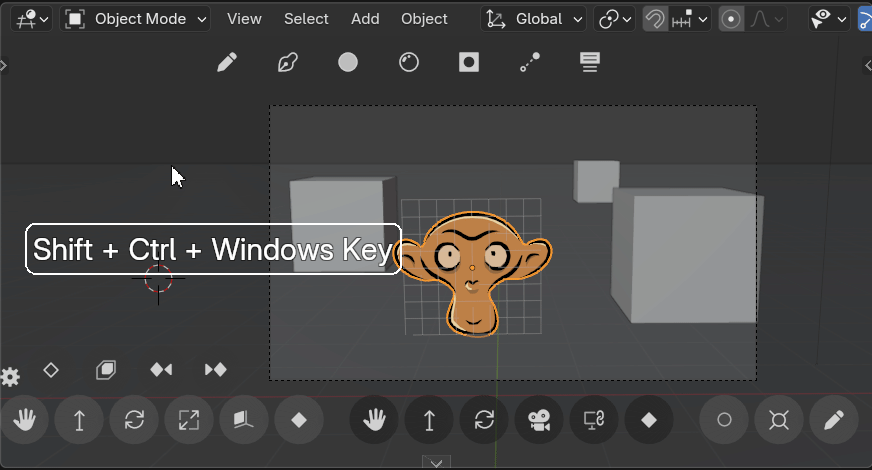Image resolution: width=872 pixels, height=470 pixels.
Task: Click the filled diamond in the dark group
Action: pos(649,420)
